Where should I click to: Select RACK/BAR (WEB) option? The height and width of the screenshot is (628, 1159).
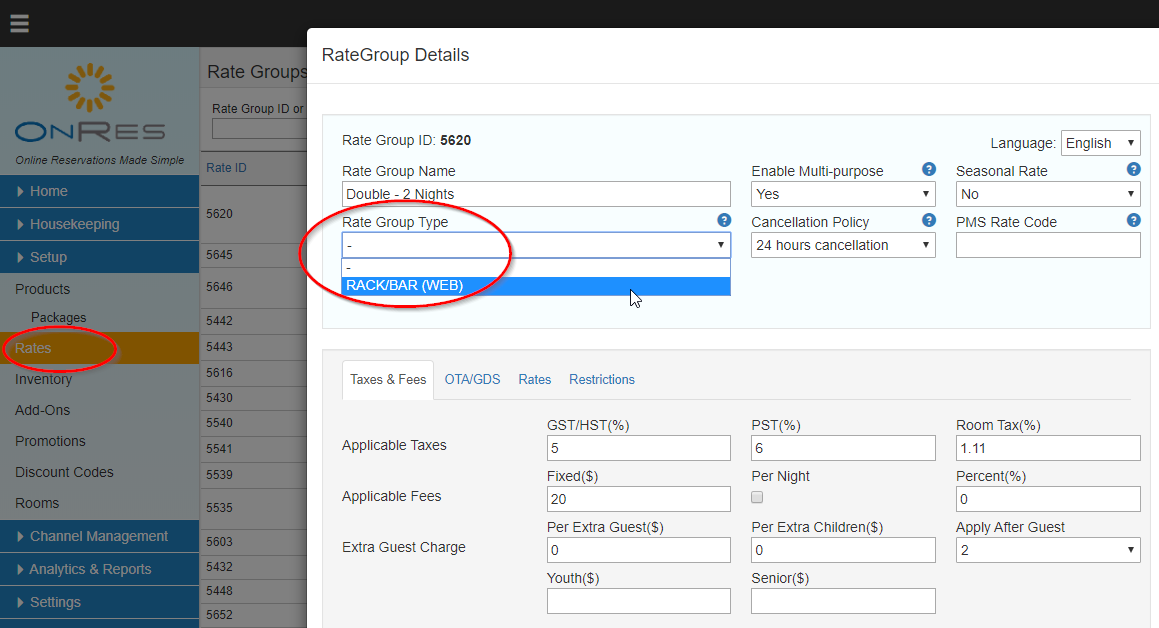(x=536, y=286)
